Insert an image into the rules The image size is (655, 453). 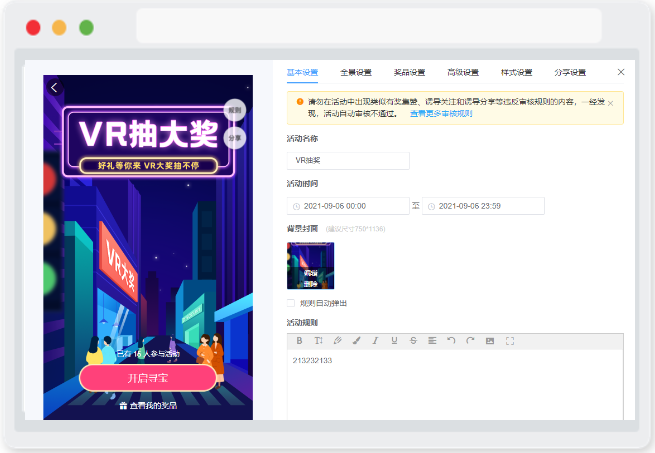click(490, 341)
